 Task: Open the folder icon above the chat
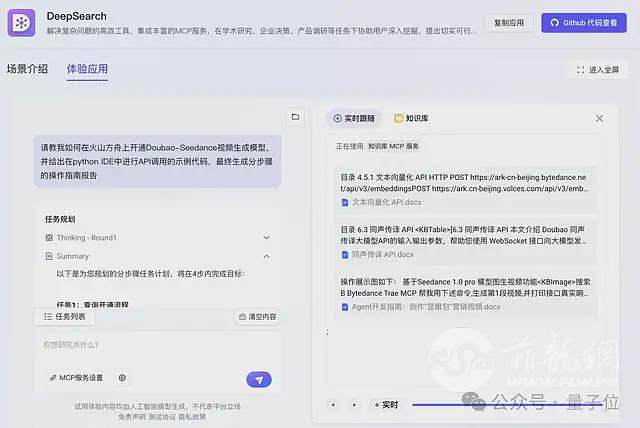click(296, 117)
